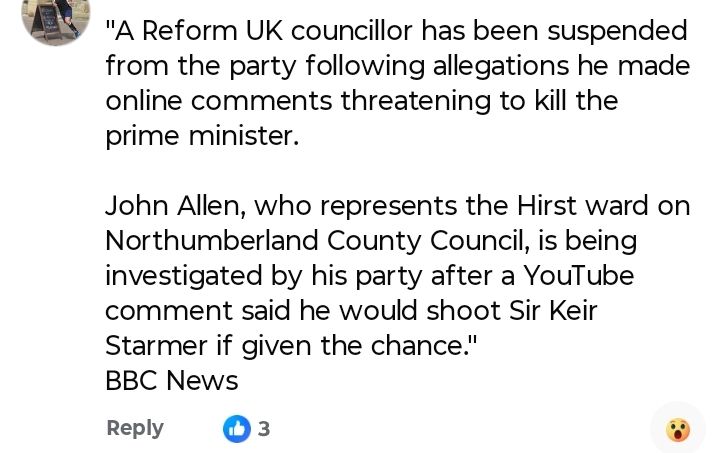Viewport: 720px width, 453px height.
Task: Click the word 'councillor' in first line
Action: coord(352,31)
